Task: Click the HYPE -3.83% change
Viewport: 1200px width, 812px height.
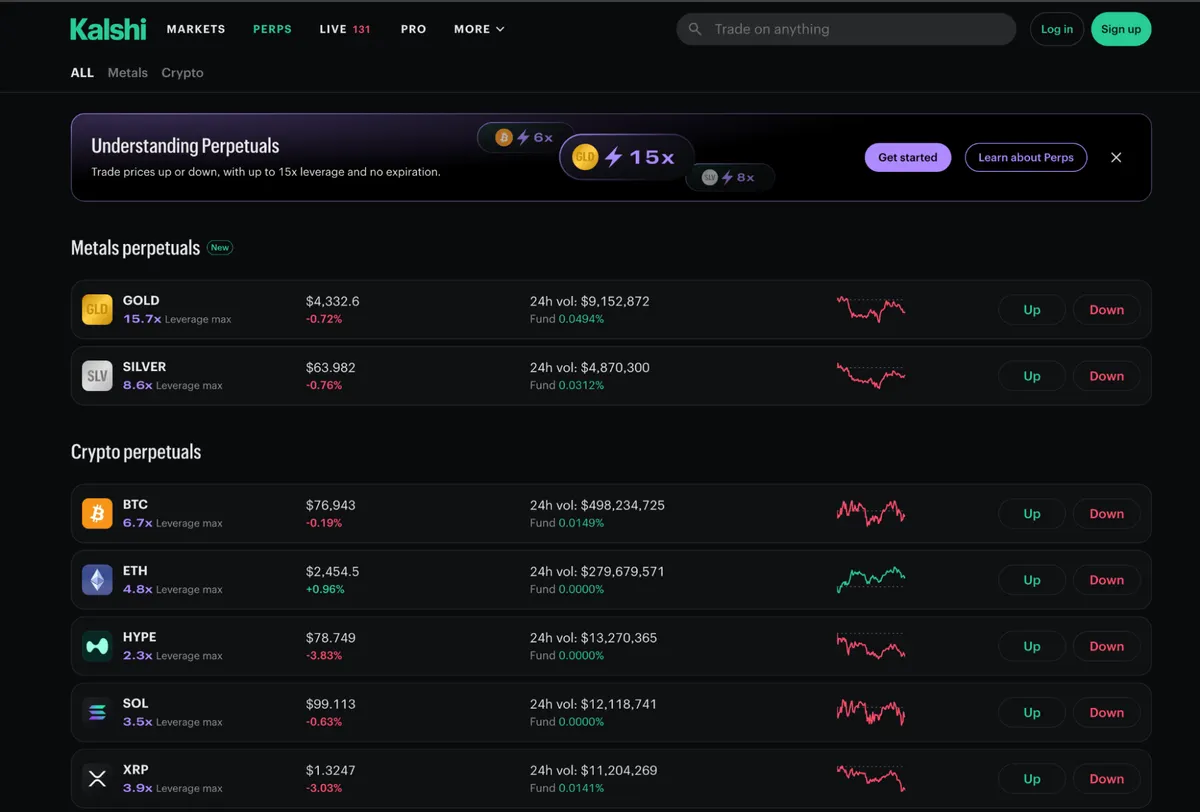Action: coord(324,656)
